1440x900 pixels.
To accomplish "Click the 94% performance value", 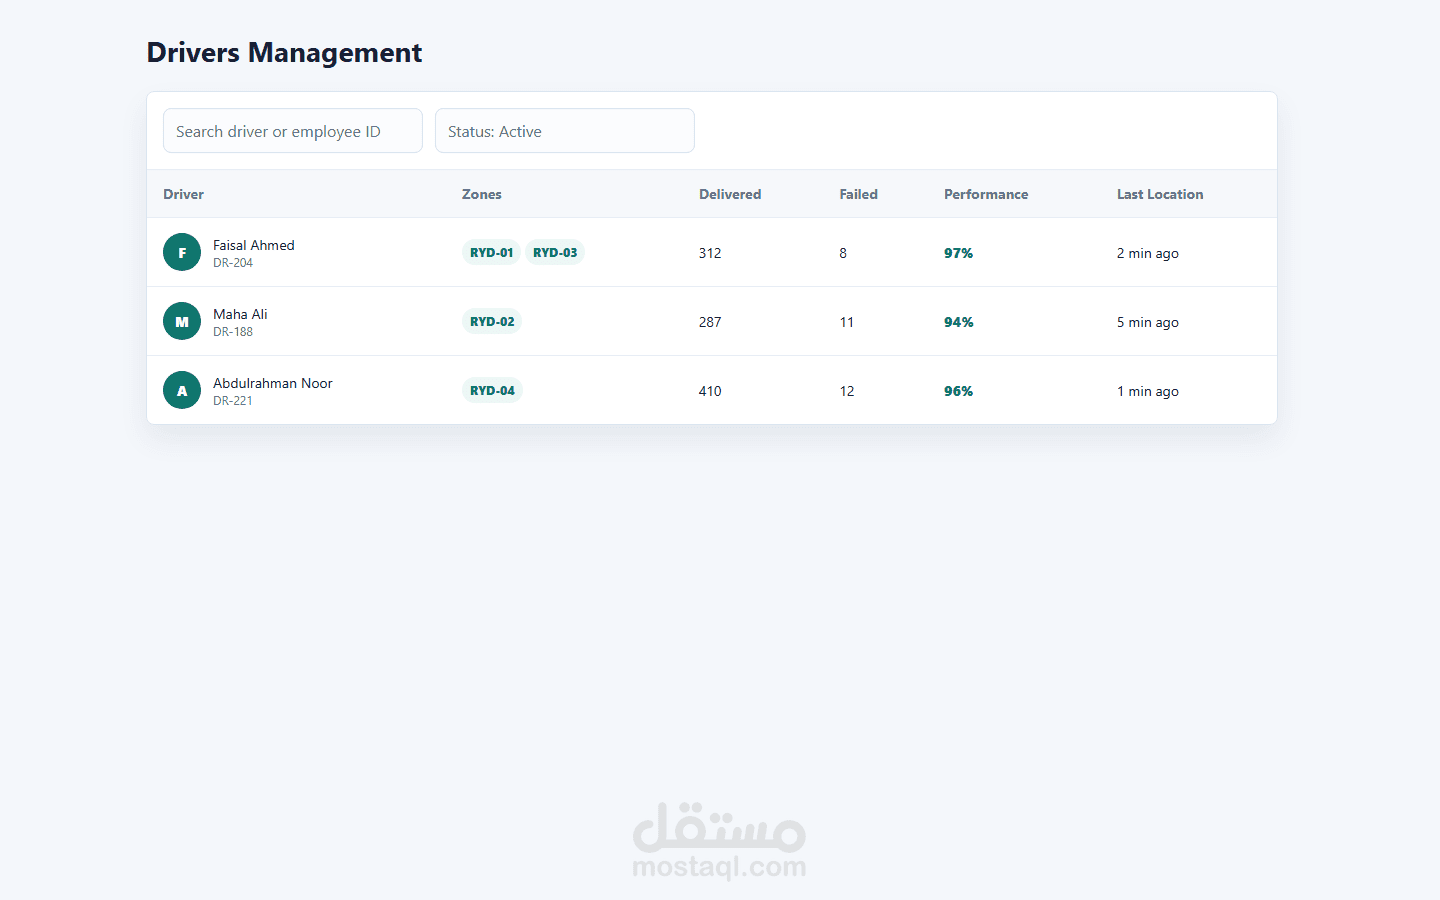I will 959,322.
